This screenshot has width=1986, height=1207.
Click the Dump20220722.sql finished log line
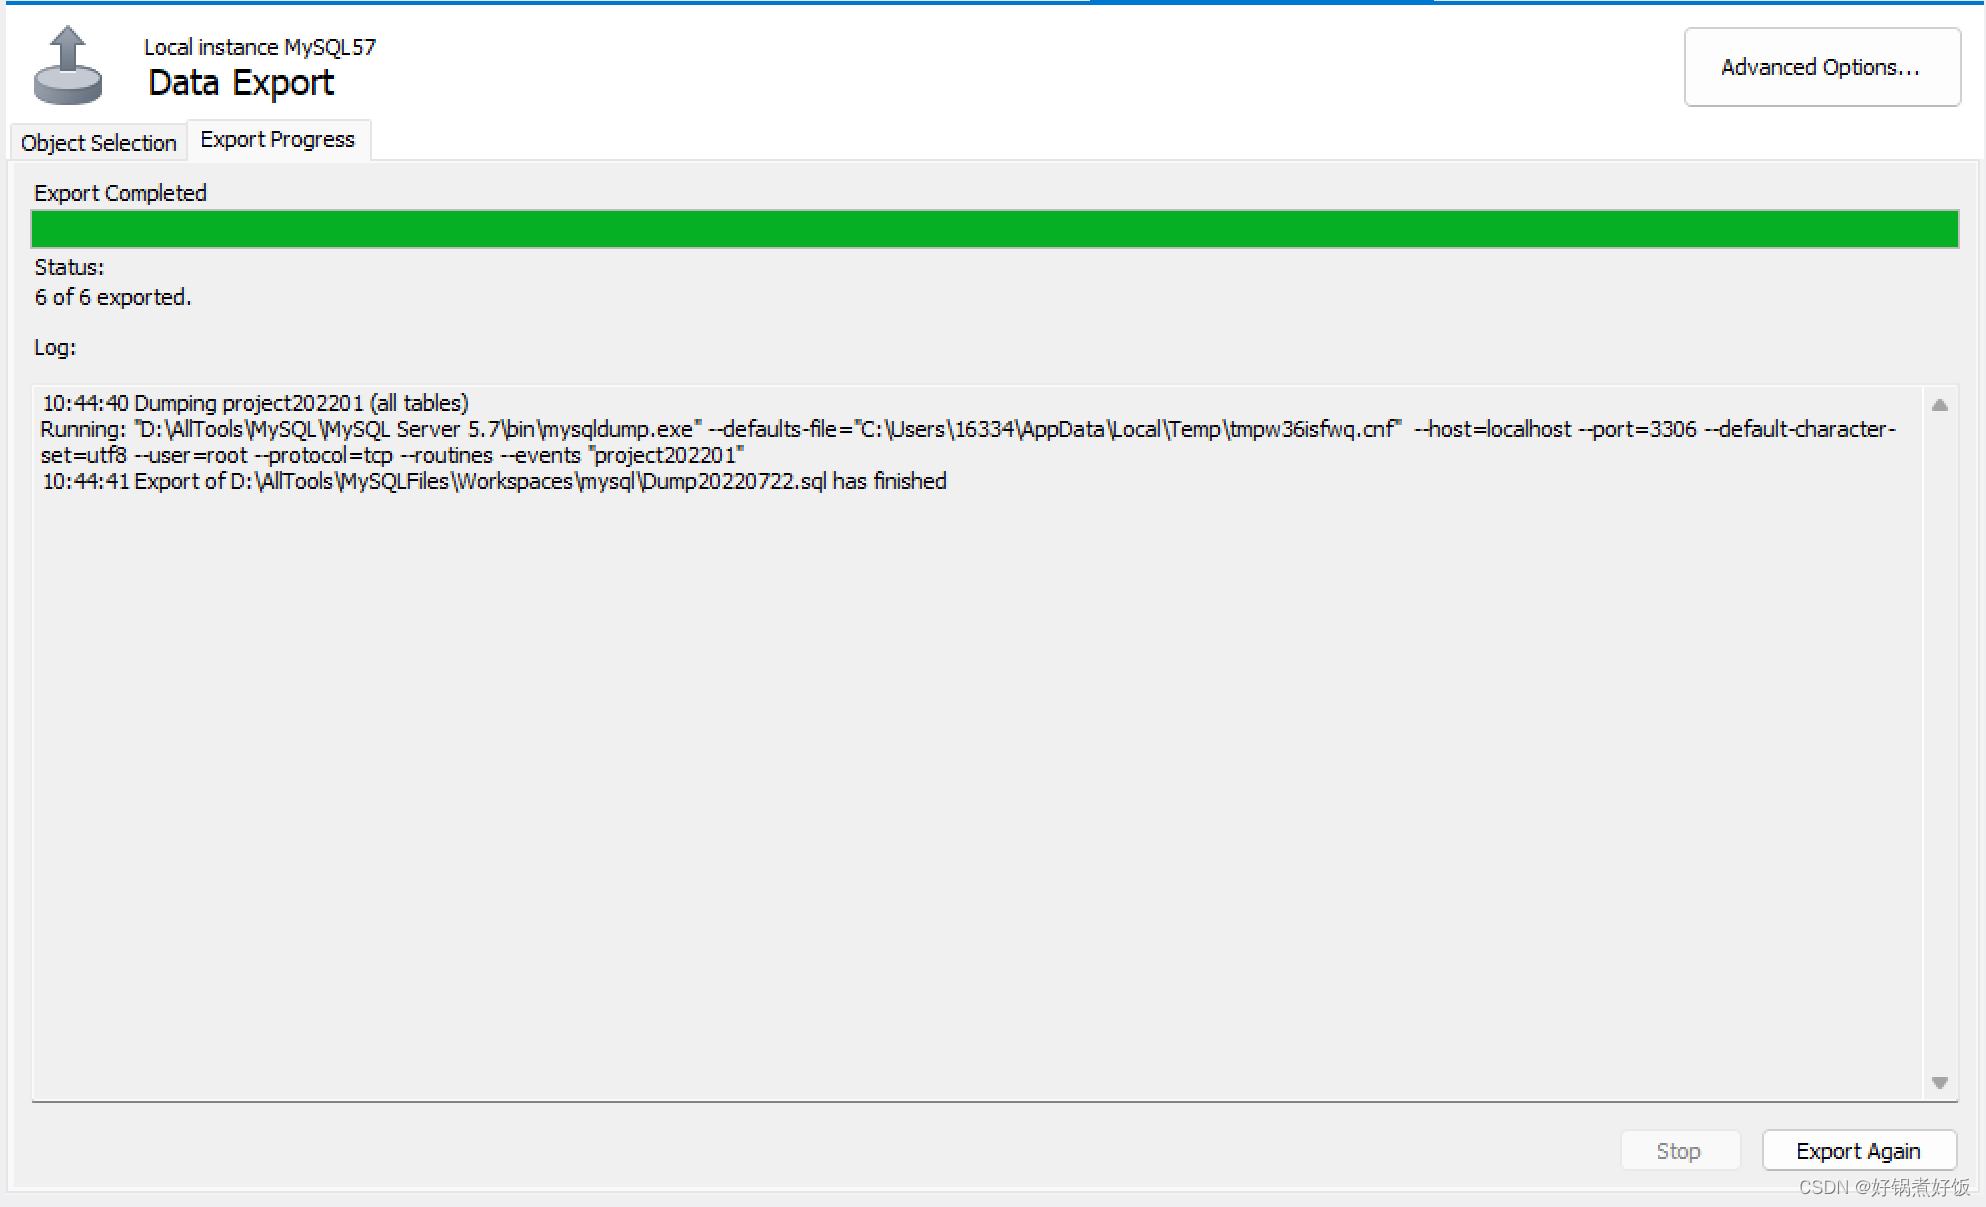494,482
